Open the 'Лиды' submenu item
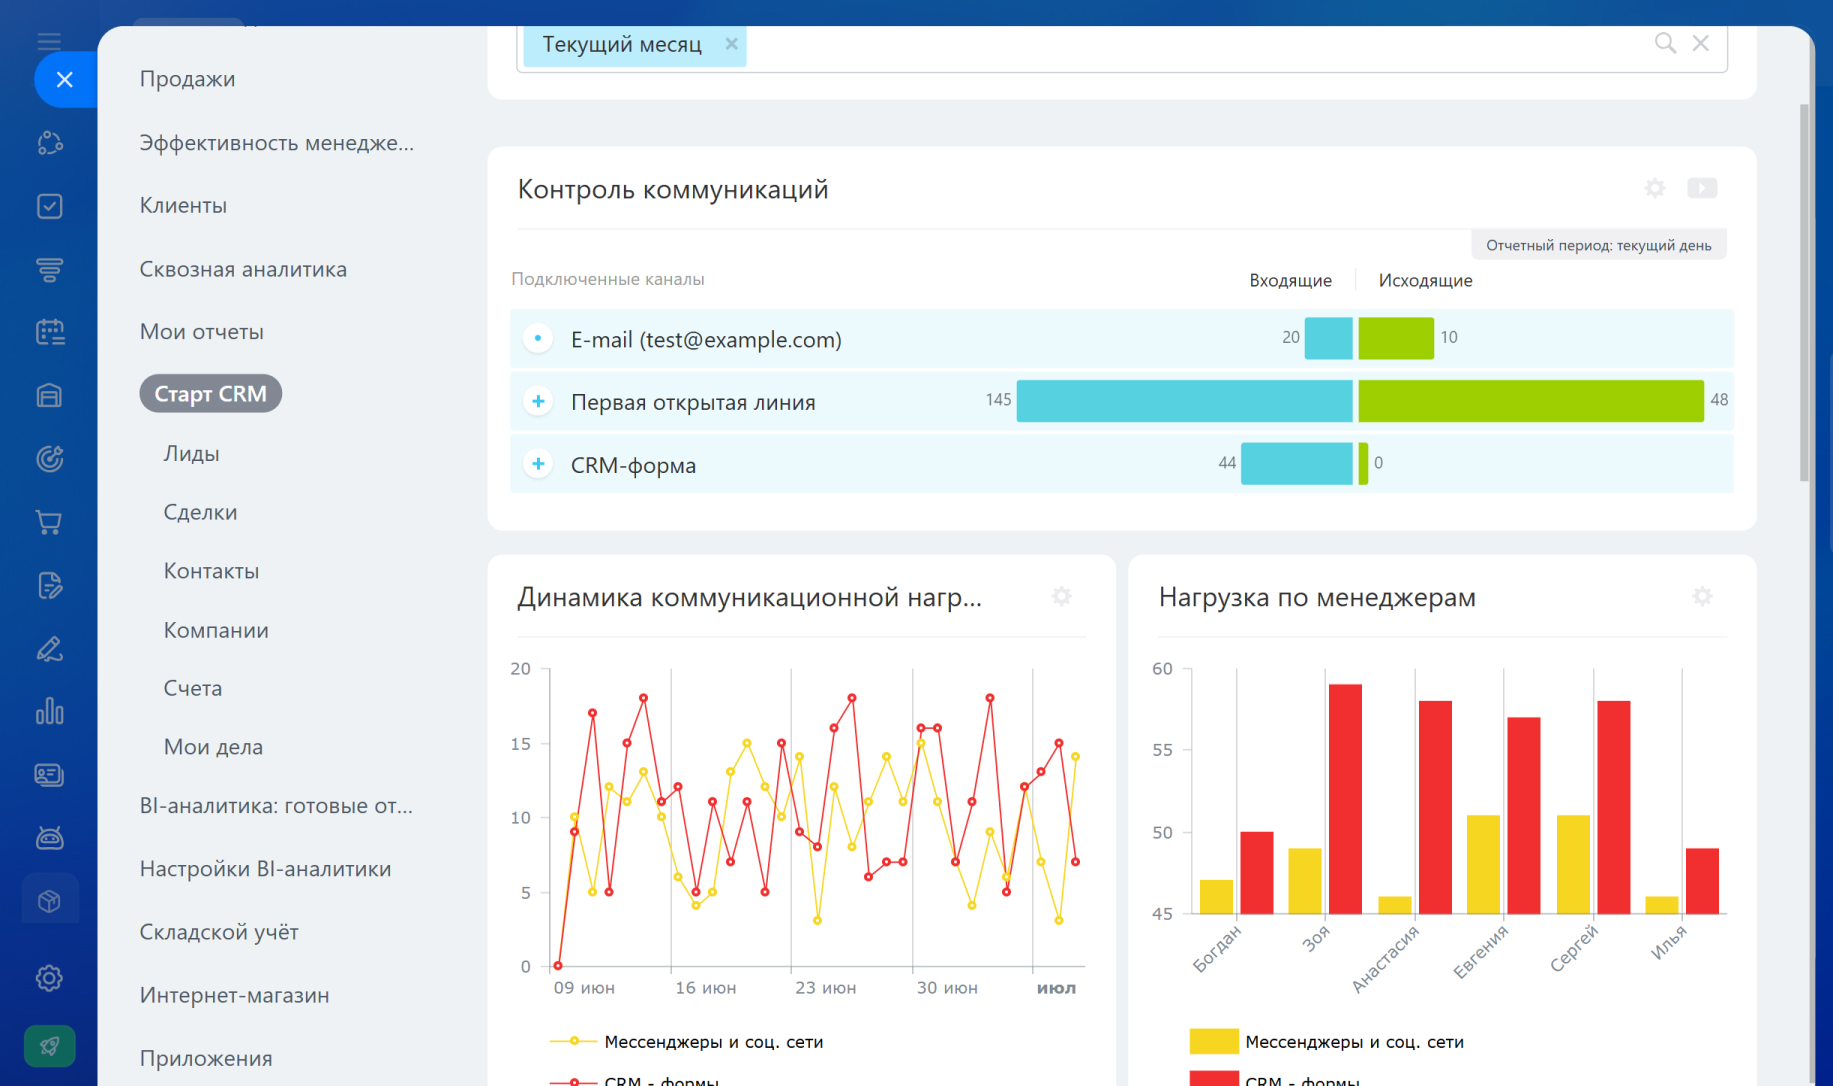This screenshot has width=1833, height=1086. (x=192, y=454)
